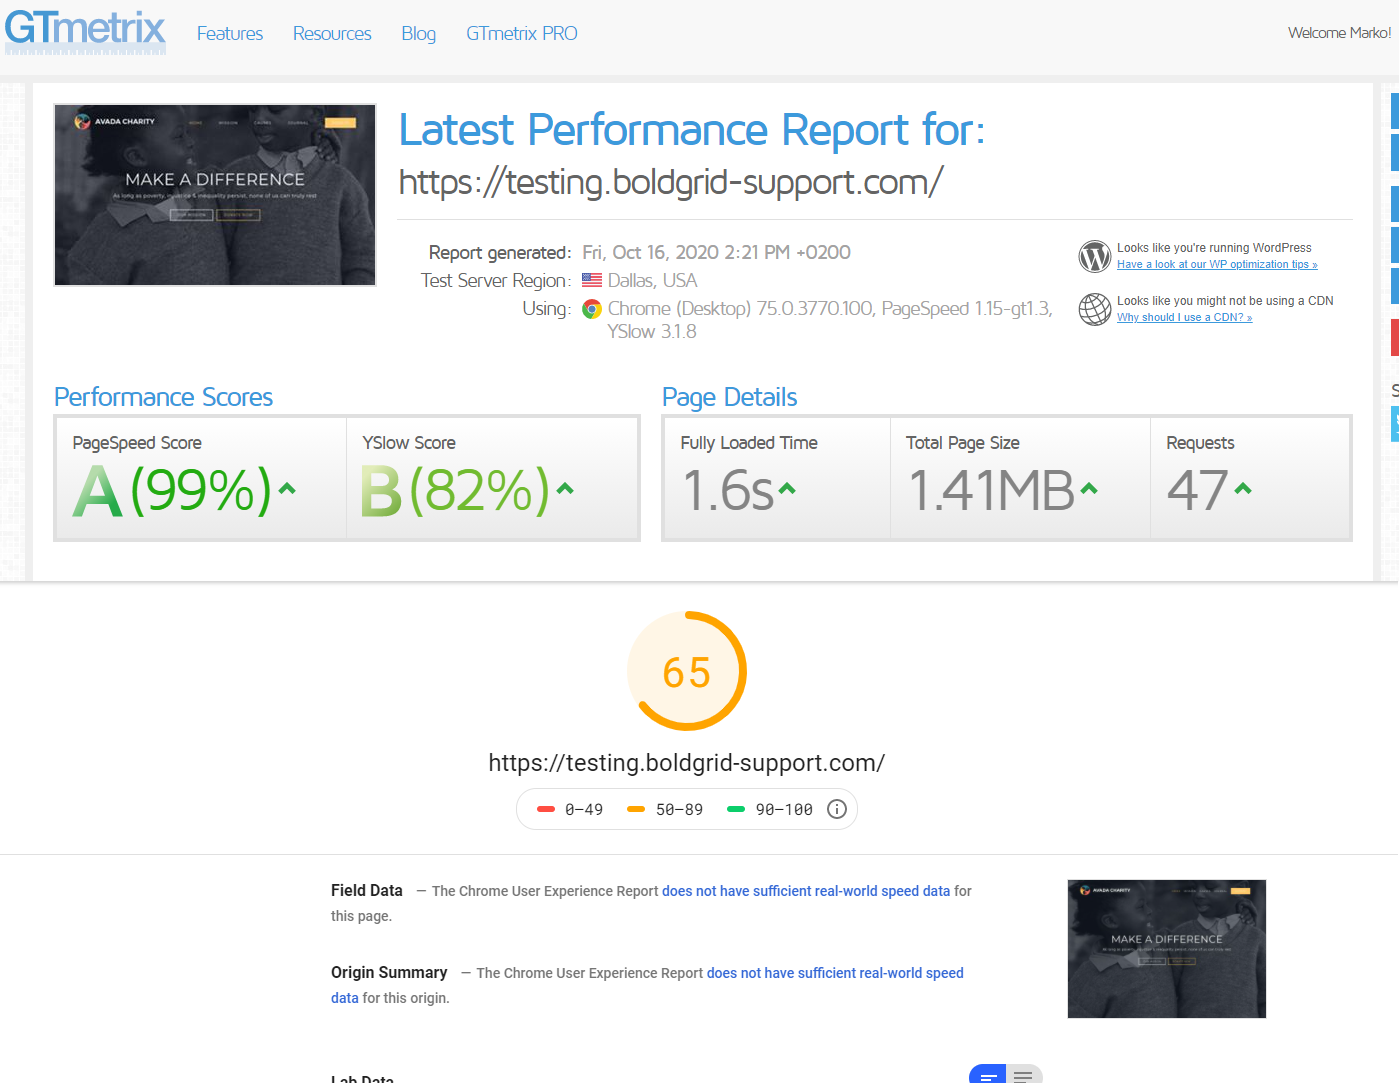1399x1083 pixels.
Task: Click the Page Details heading
Action: (730, 397)
